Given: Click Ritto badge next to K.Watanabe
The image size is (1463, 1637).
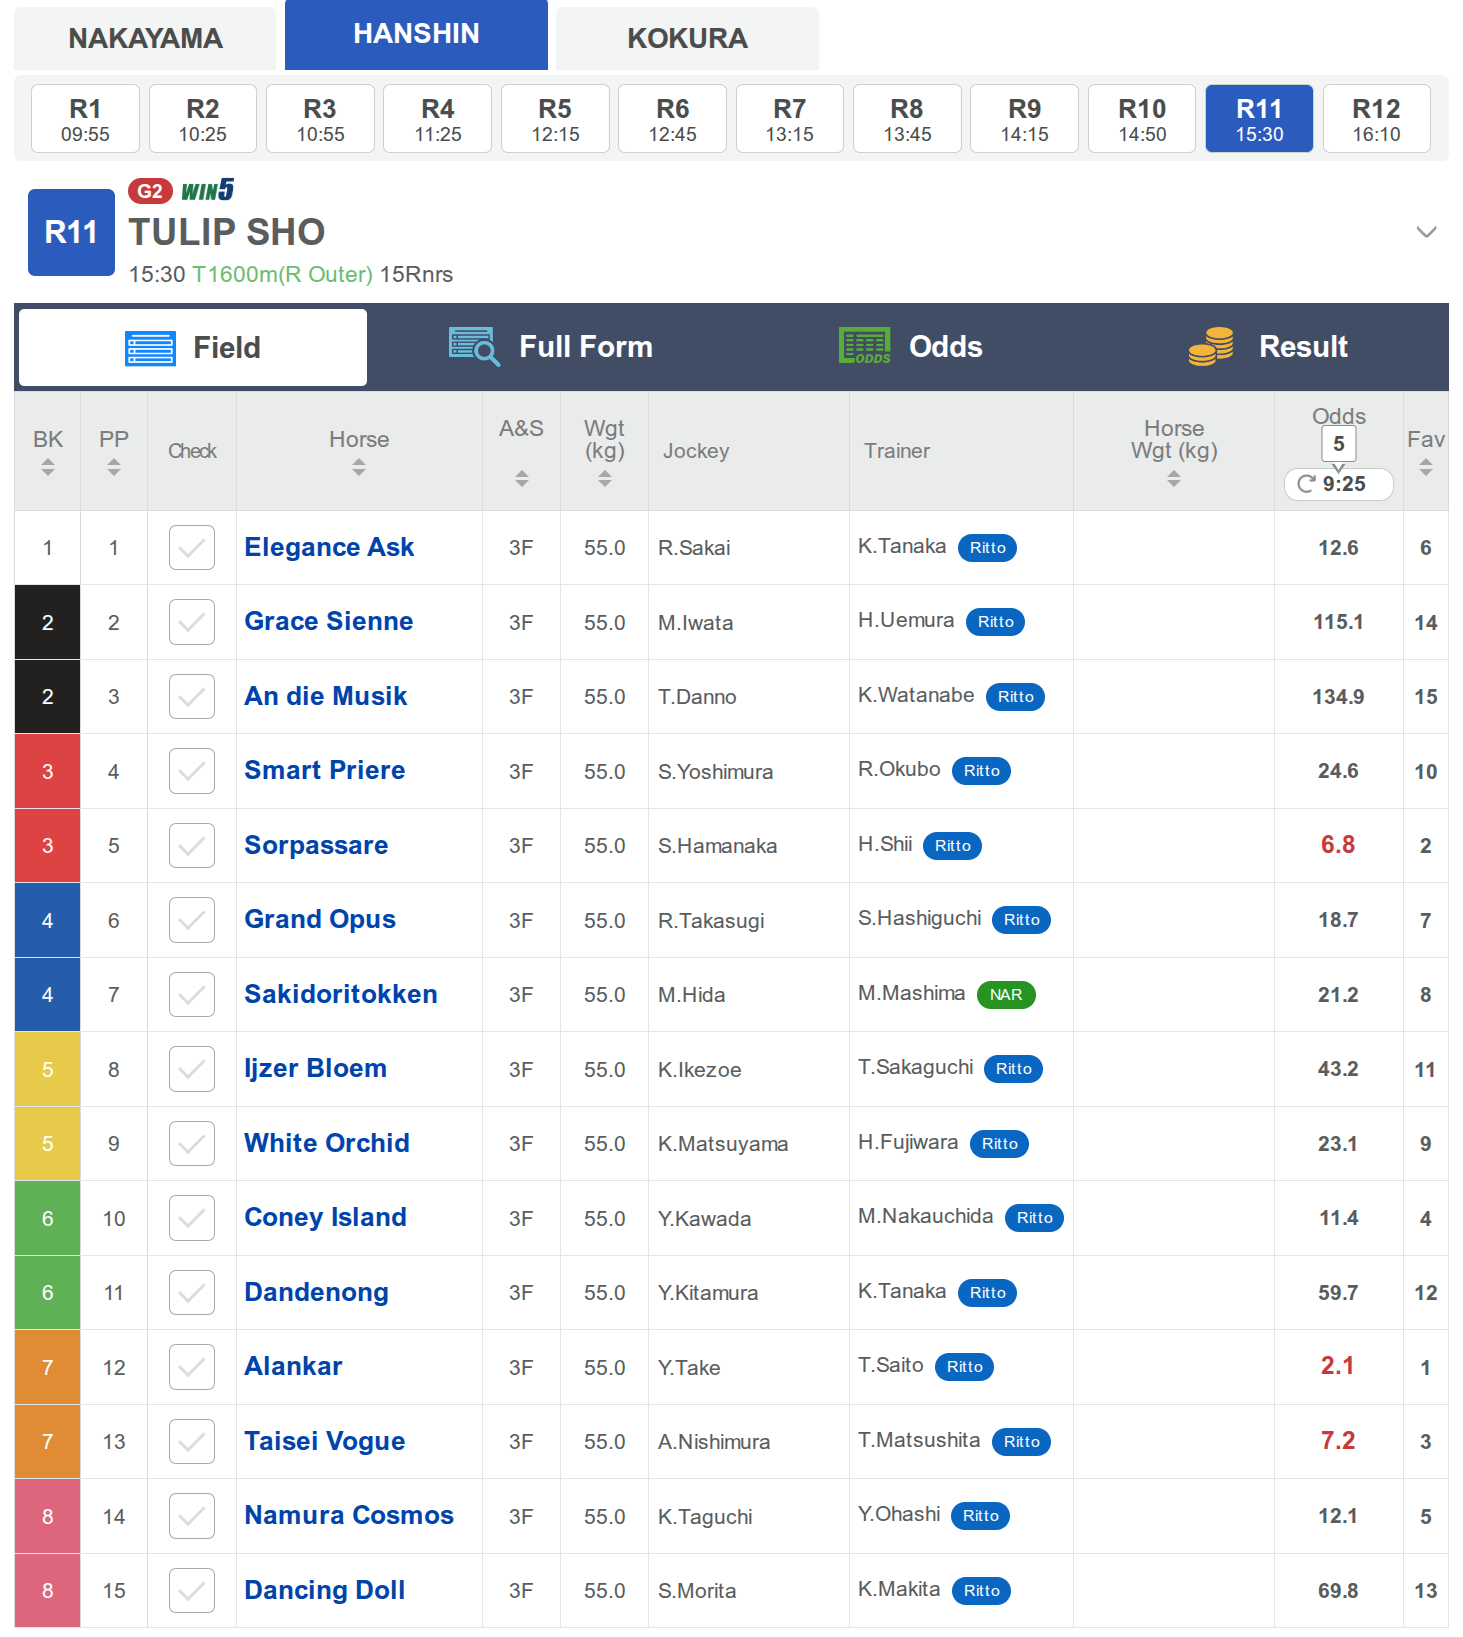Looking at the screenshot, I should point(1015,697).
